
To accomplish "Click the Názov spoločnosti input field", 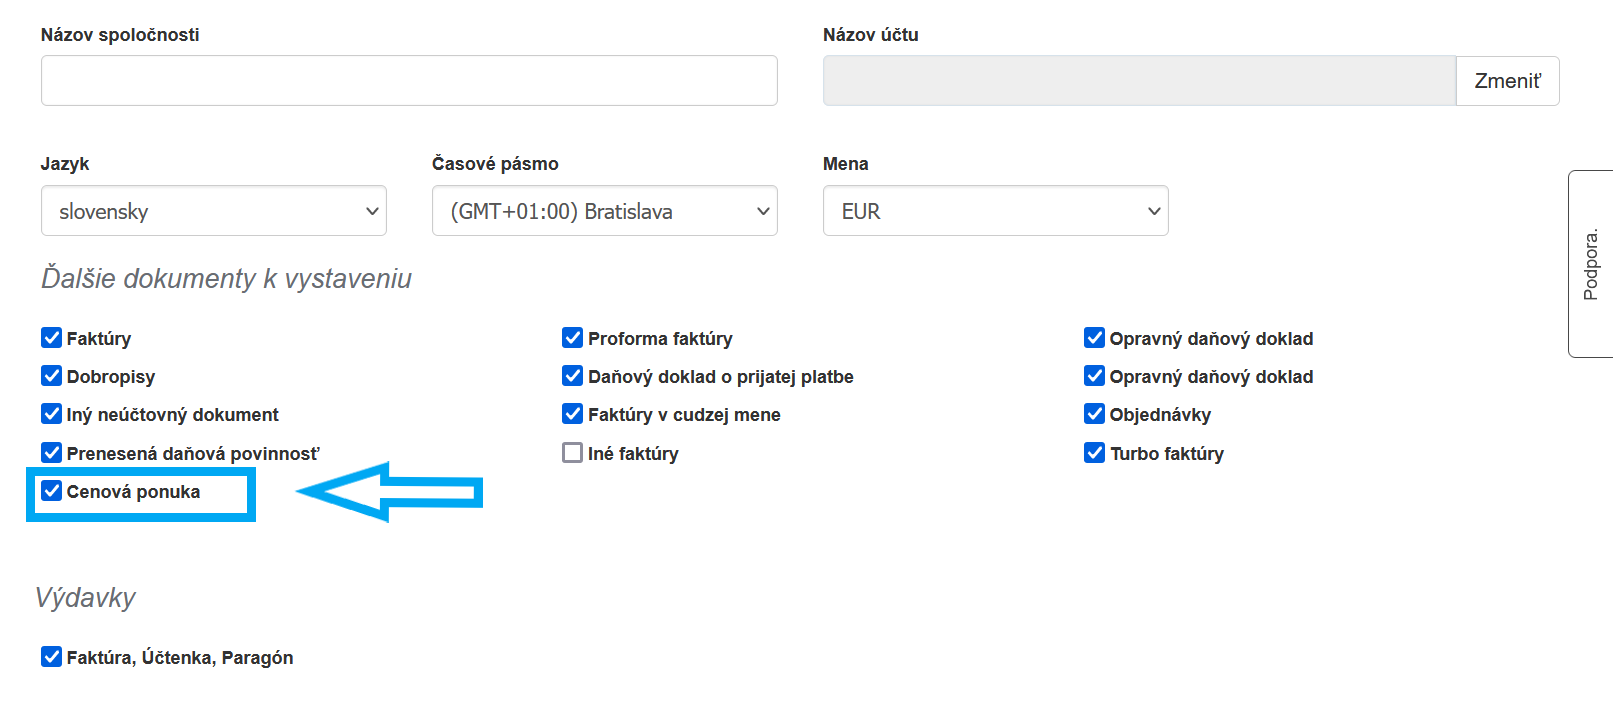I will [x=409, y=81].
